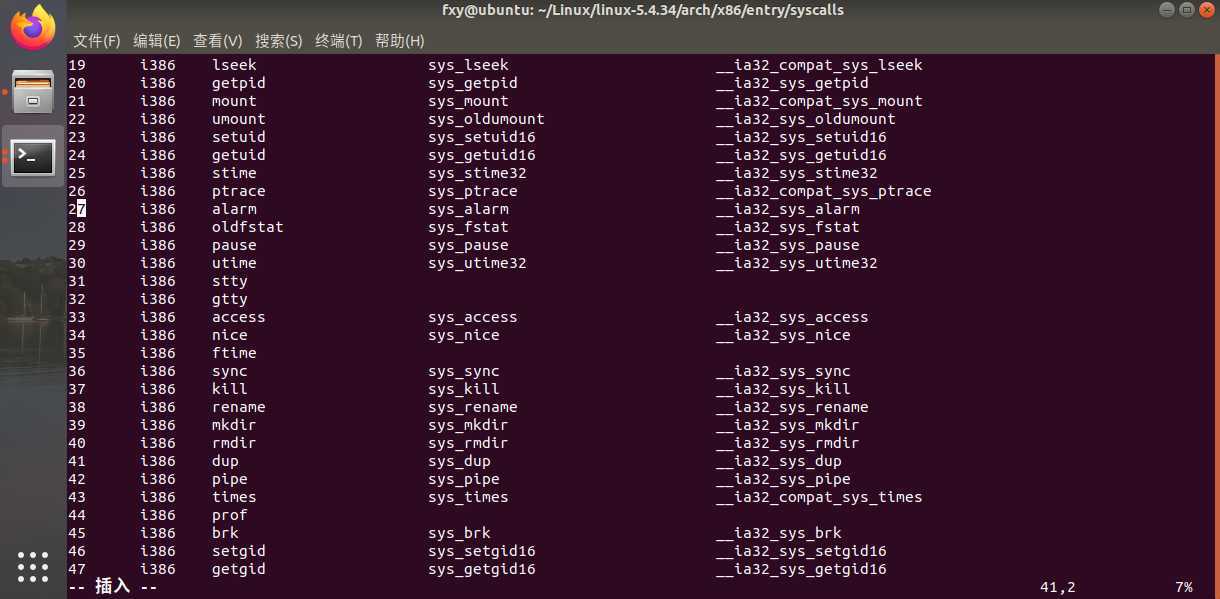Screen dimensions: 1220x599
Task: Minimize the terminal window
Action: click(1166, 10)
